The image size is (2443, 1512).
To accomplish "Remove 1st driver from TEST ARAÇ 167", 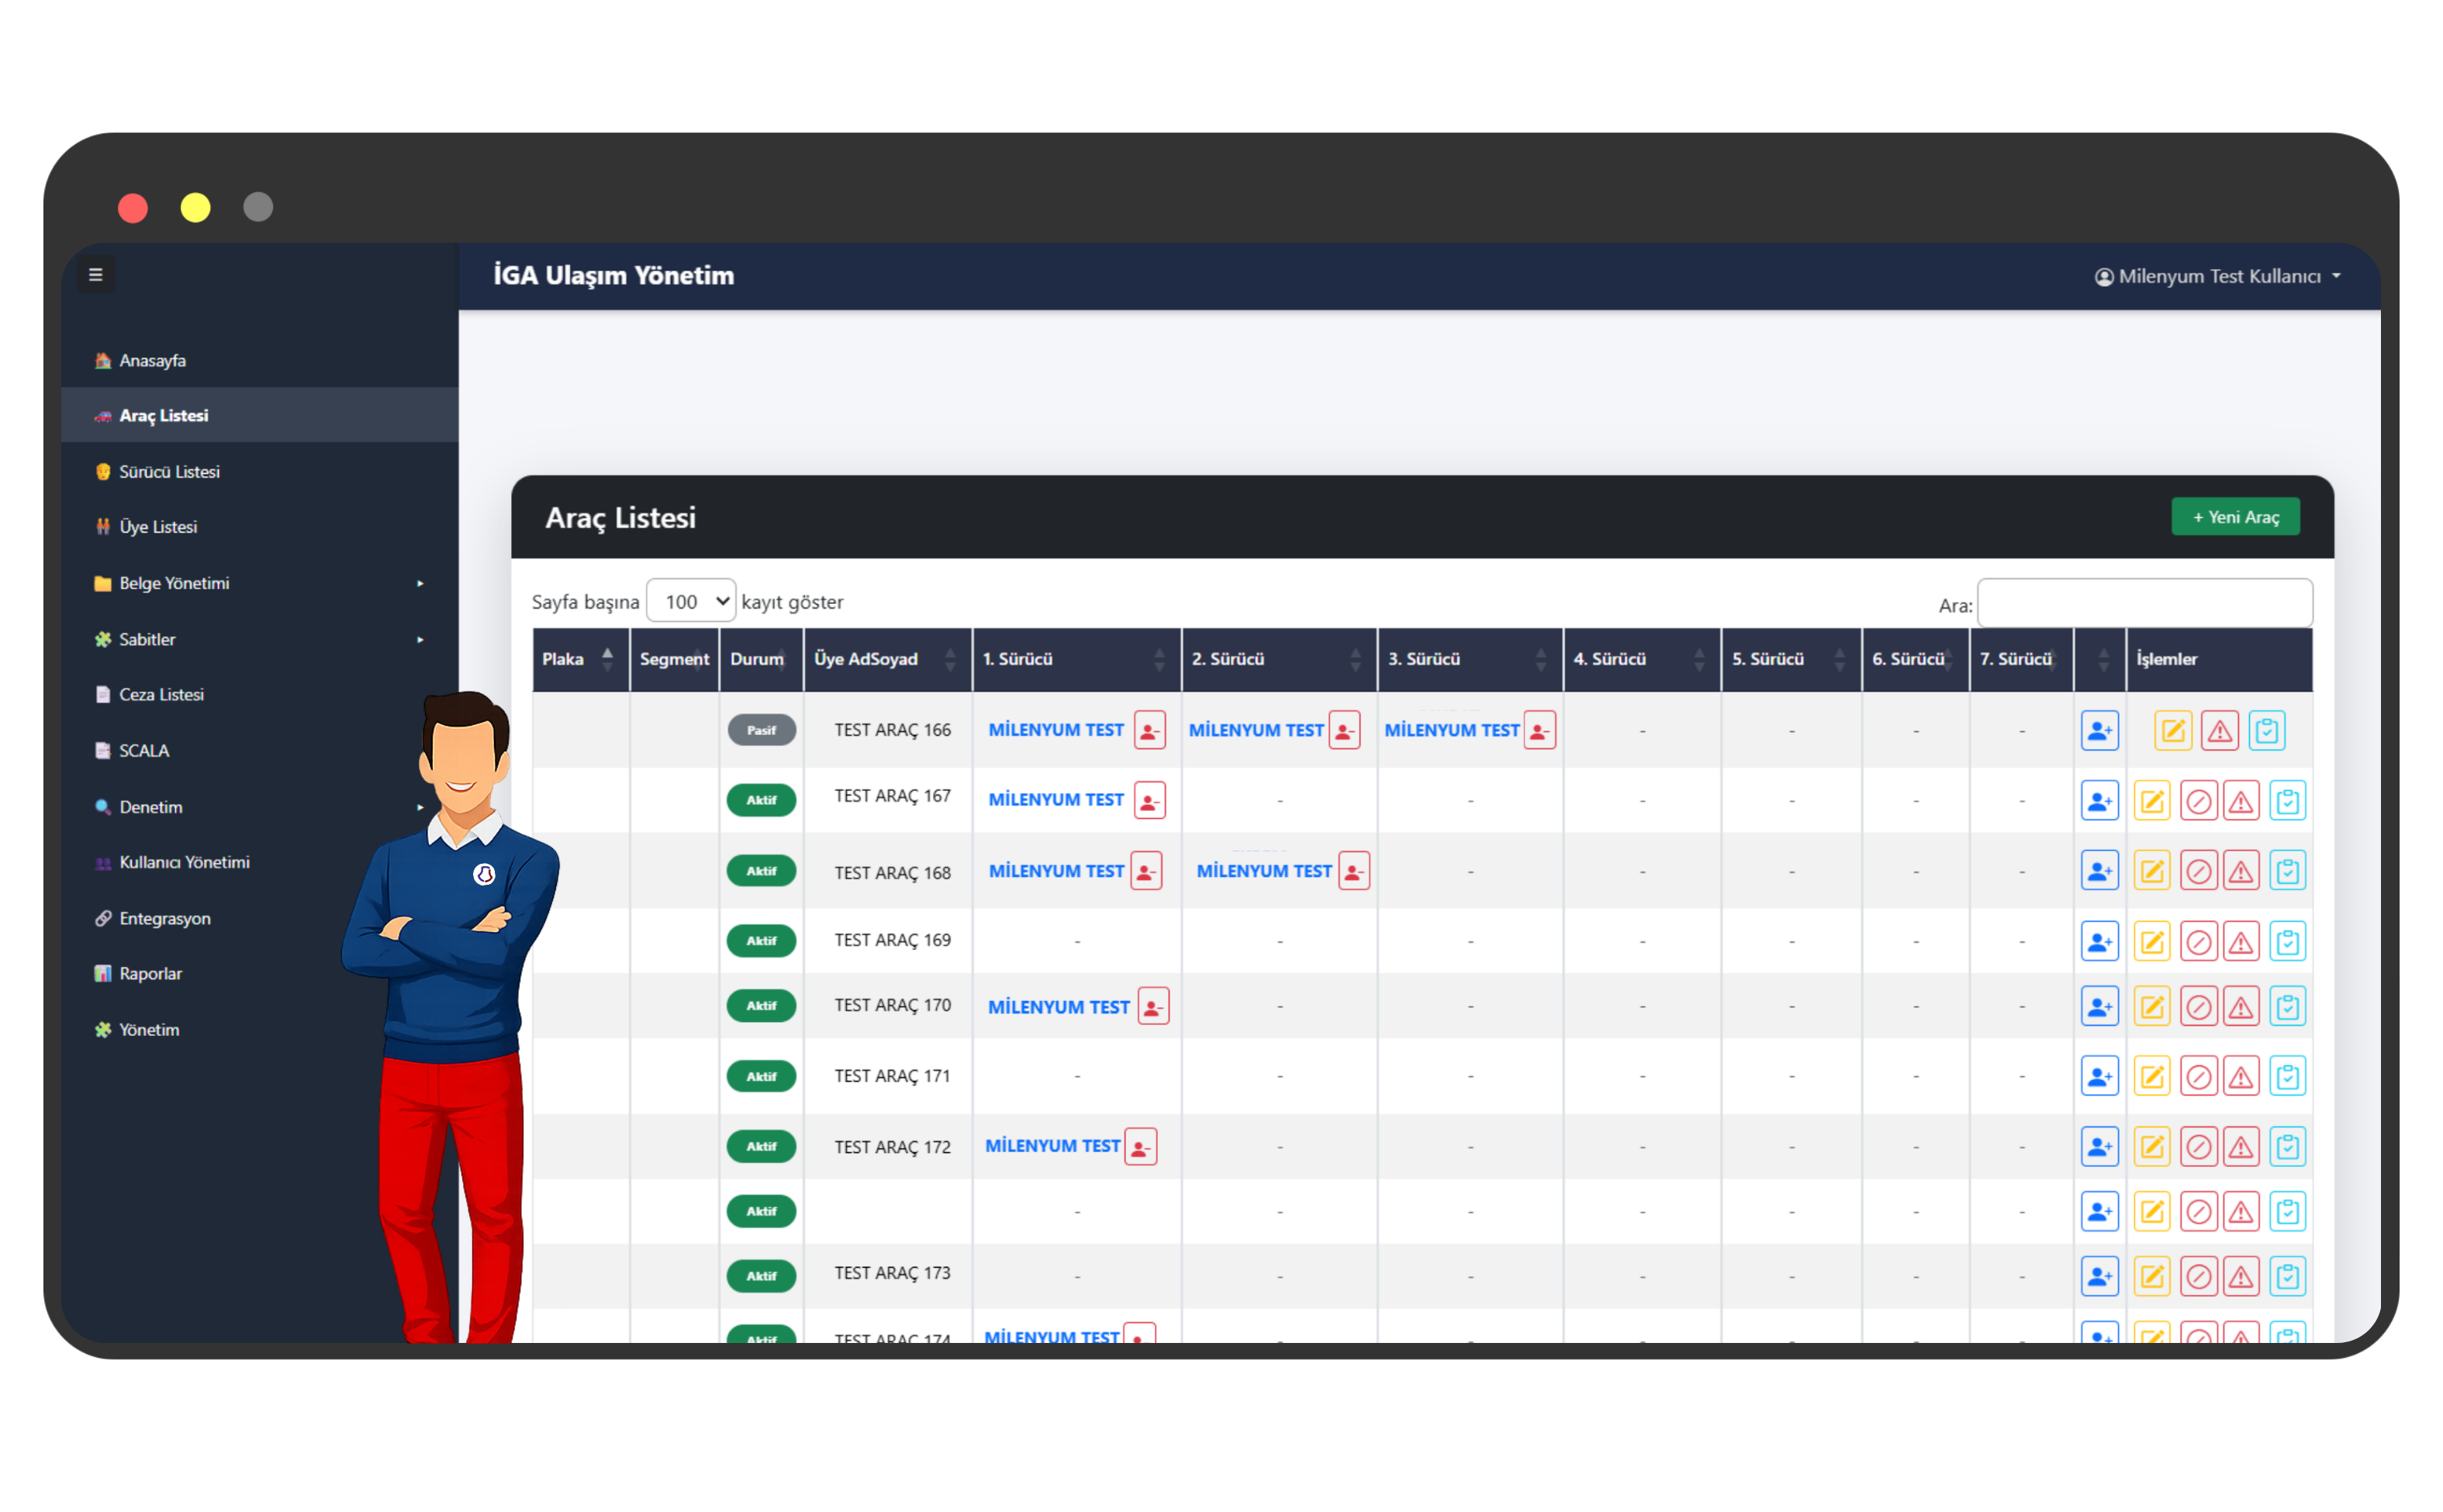I will pos(1149,801).
